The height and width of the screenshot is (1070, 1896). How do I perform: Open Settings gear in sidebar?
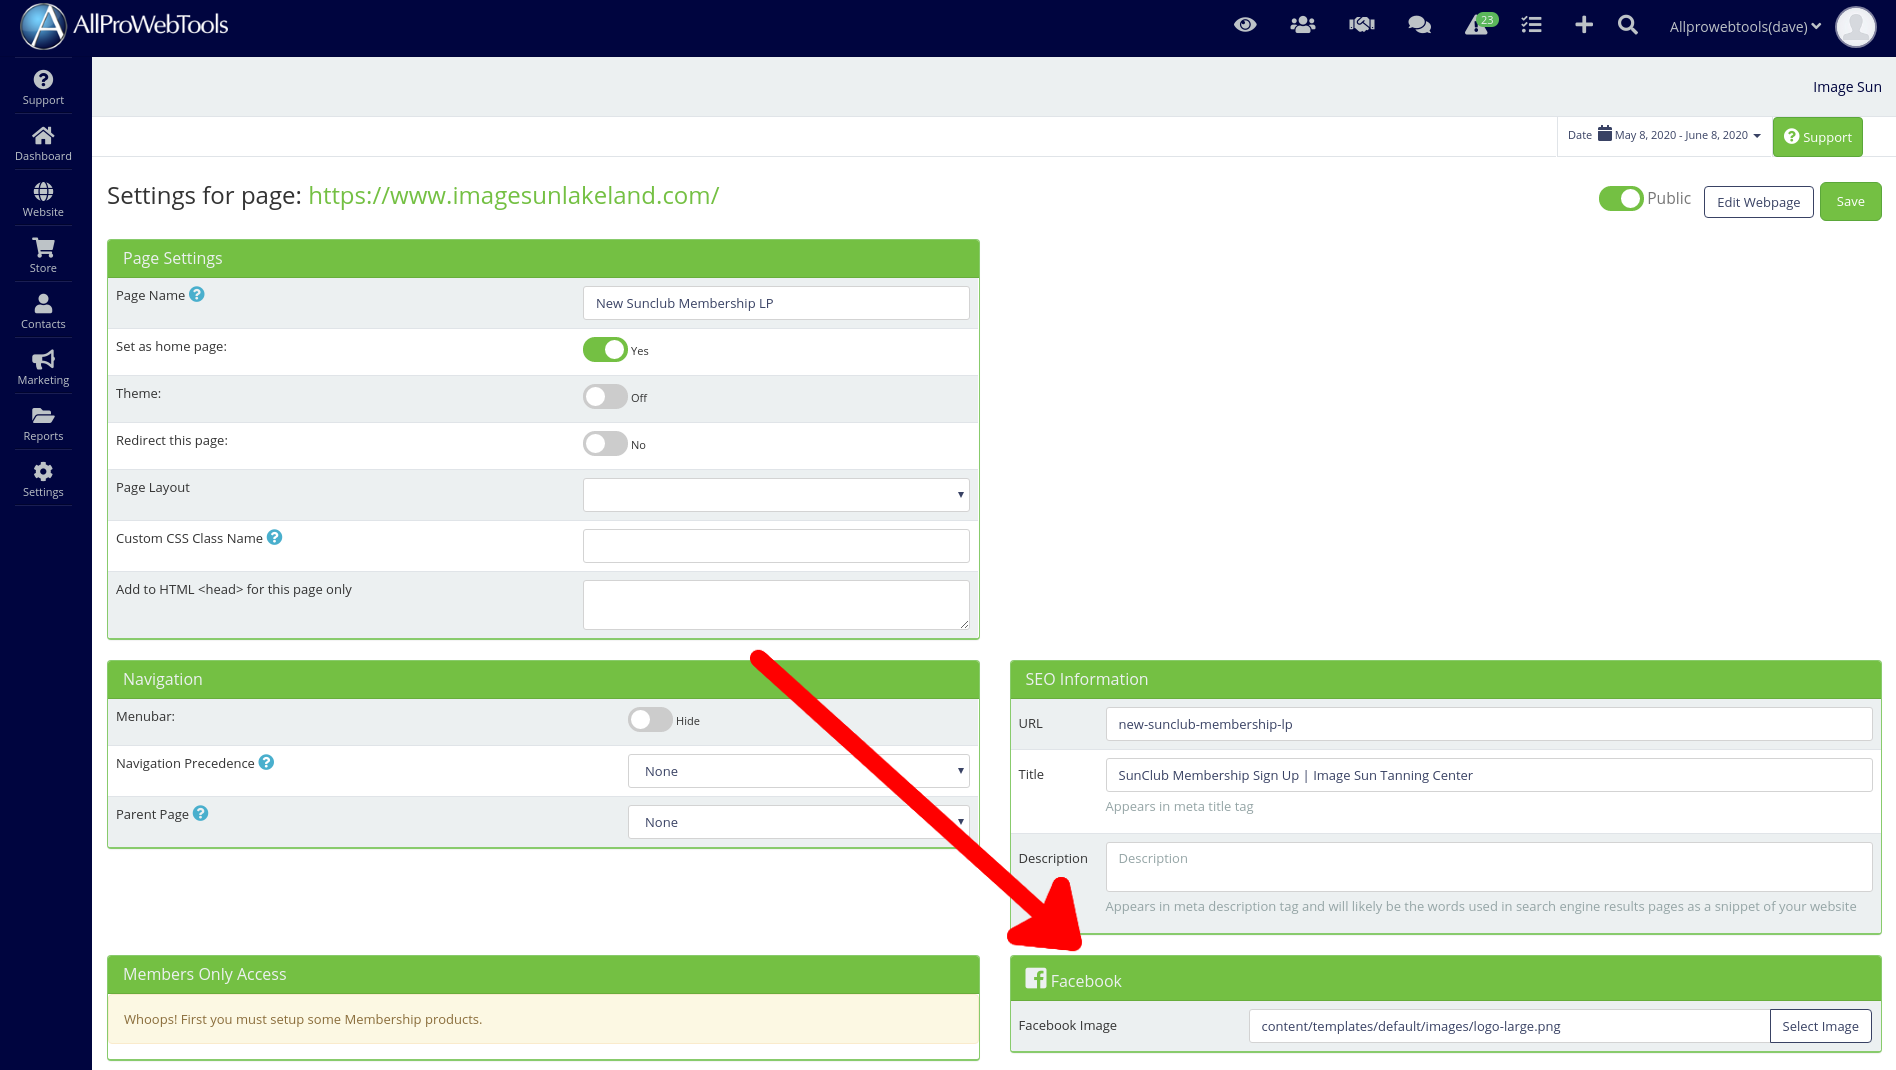(43, 480)
